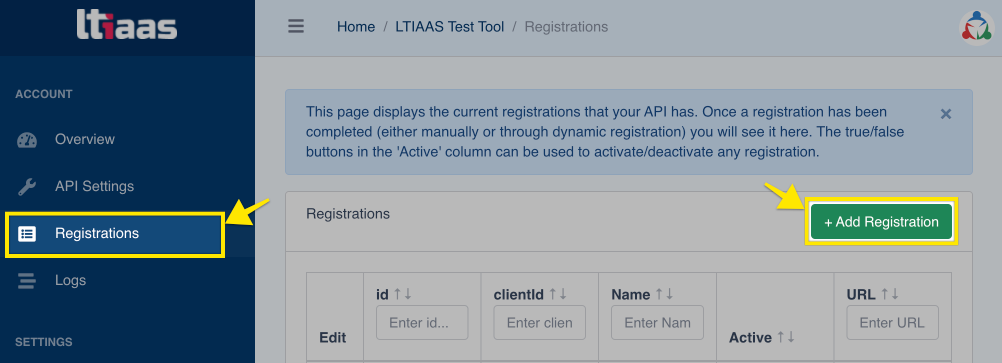Open API Settings in sidebar
Screen dimensions: 1002x363
pos(94,187)
